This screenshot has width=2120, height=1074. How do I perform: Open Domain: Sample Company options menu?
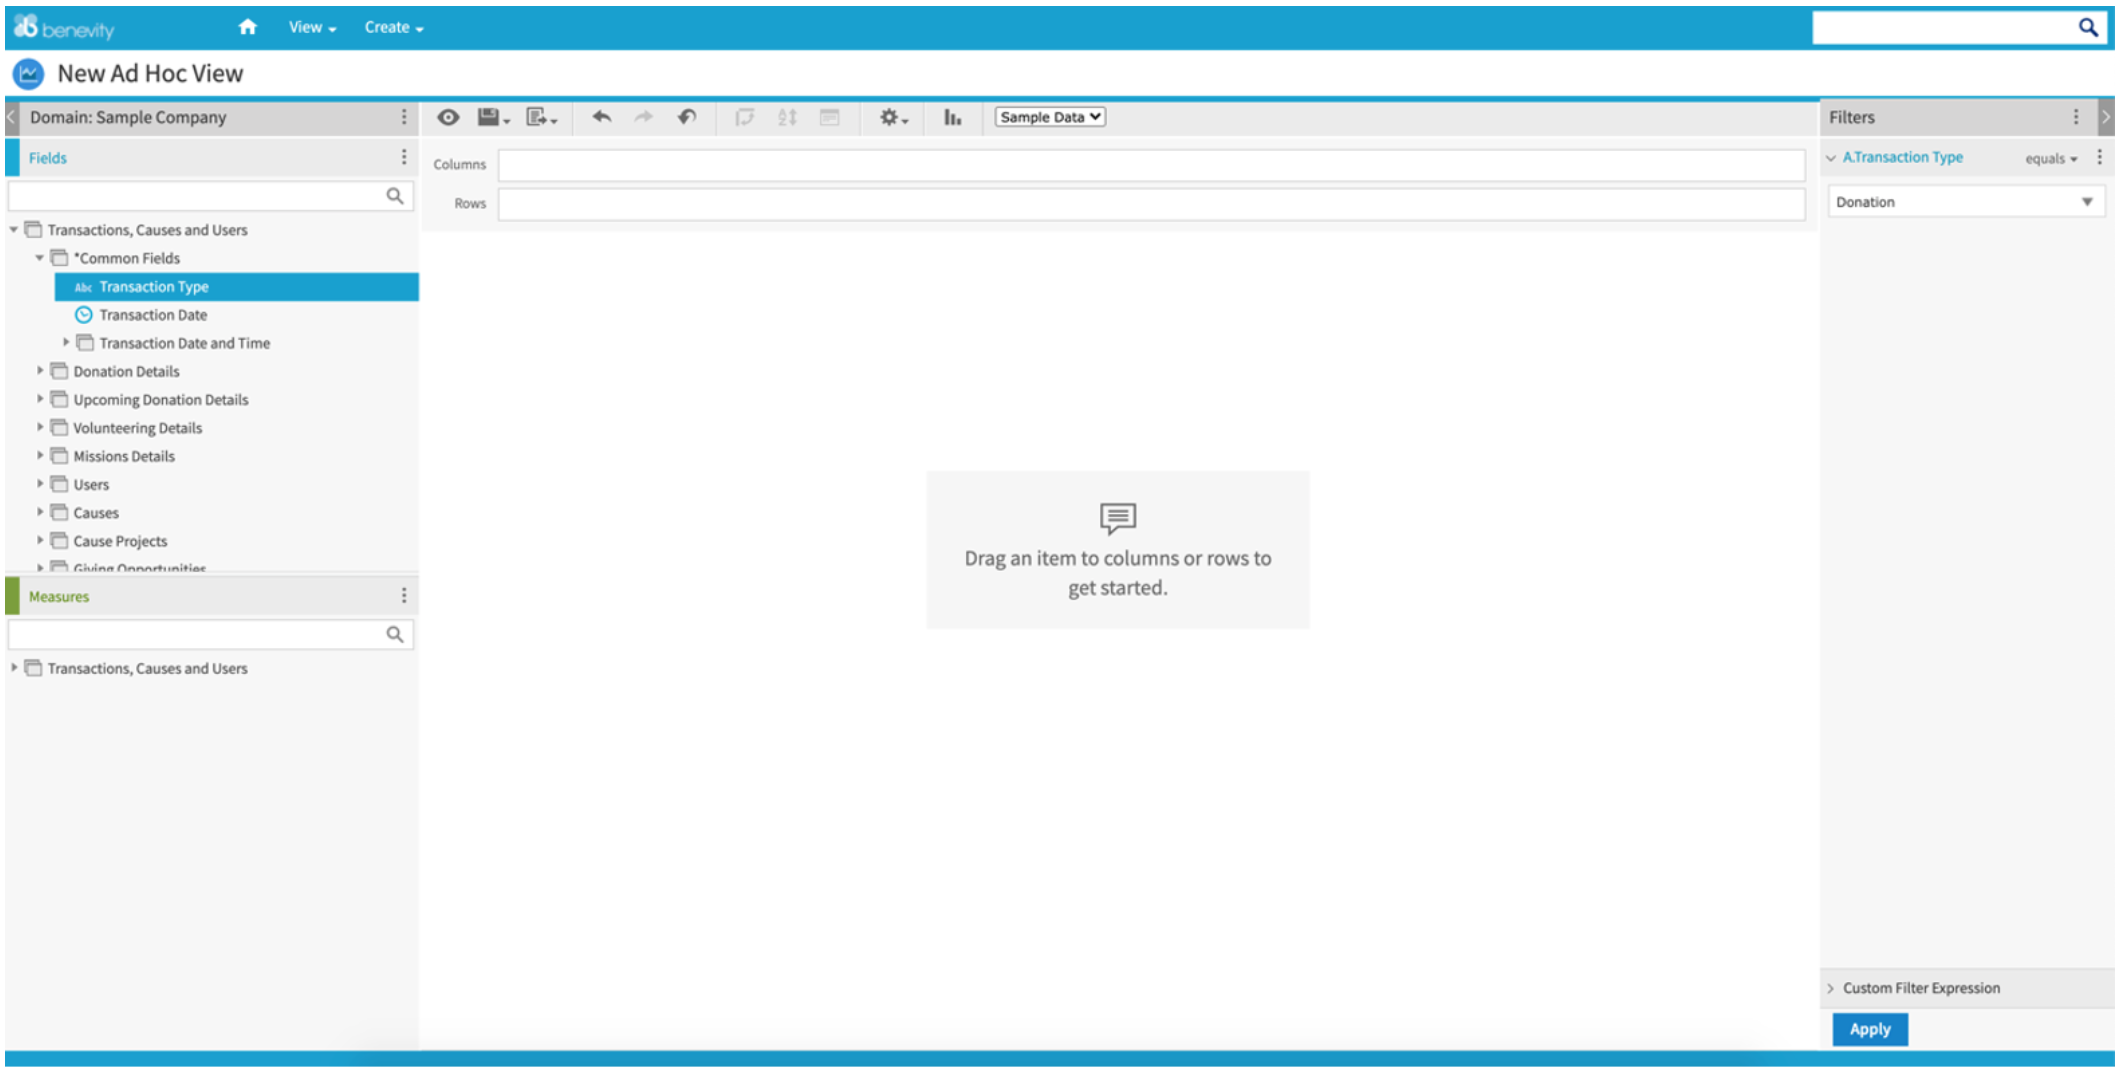click(x=404, y=117)
